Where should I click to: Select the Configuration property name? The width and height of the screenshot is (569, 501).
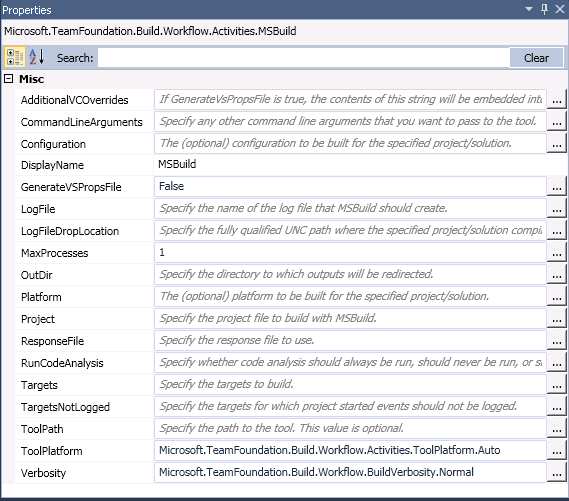(53, 144)
